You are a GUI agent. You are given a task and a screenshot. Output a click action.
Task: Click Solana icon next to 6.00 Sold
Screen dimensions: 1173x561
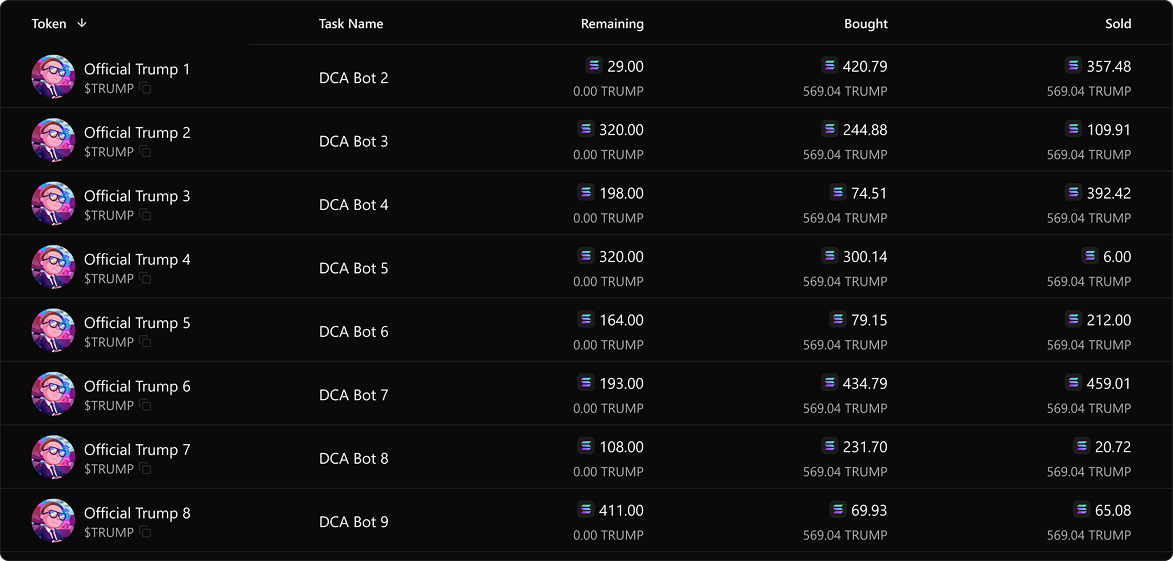coord(1091,257)
